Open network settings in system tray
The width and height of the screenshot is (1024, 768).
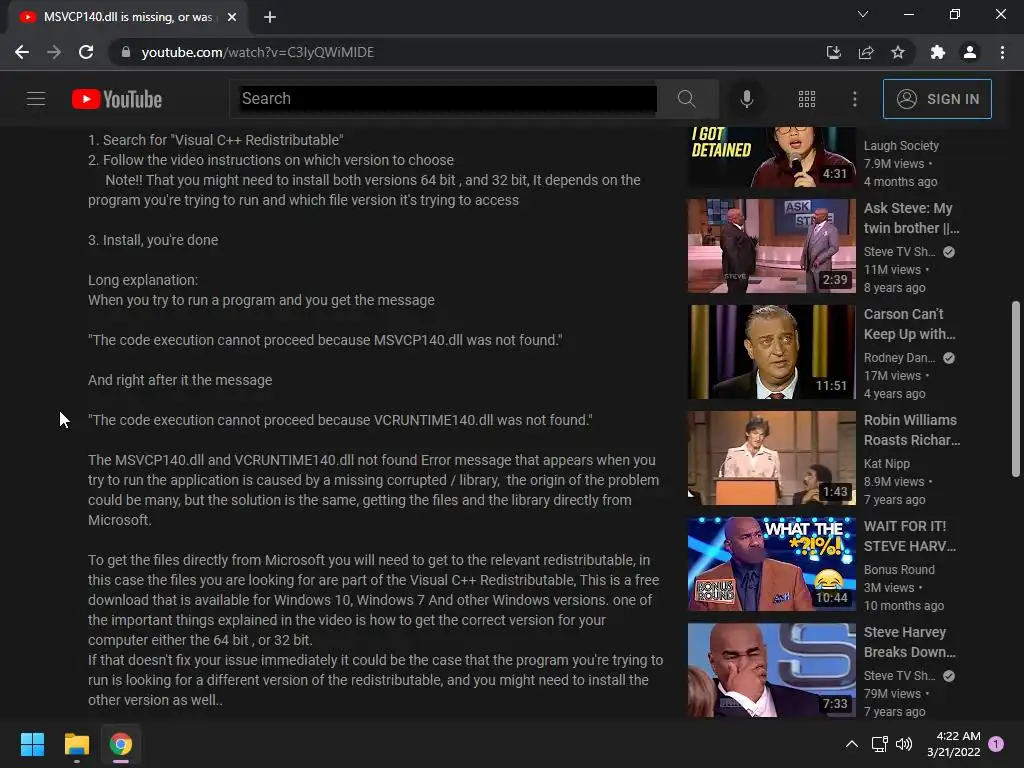(x=879, y=744)
